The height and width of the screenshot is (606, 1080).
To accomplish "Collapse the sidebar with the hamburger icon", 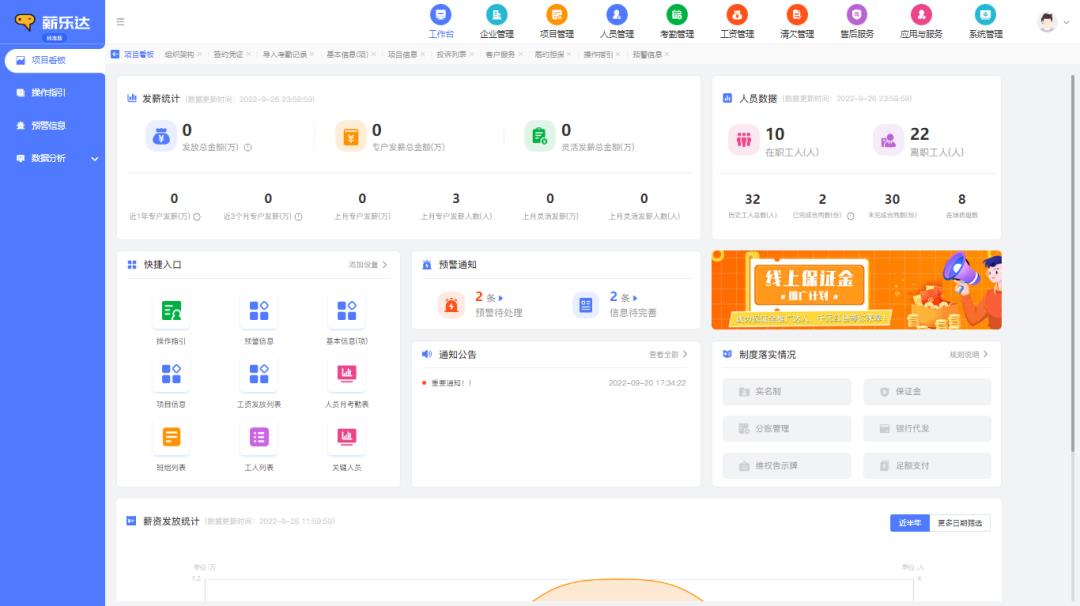I will pos(121,22).
